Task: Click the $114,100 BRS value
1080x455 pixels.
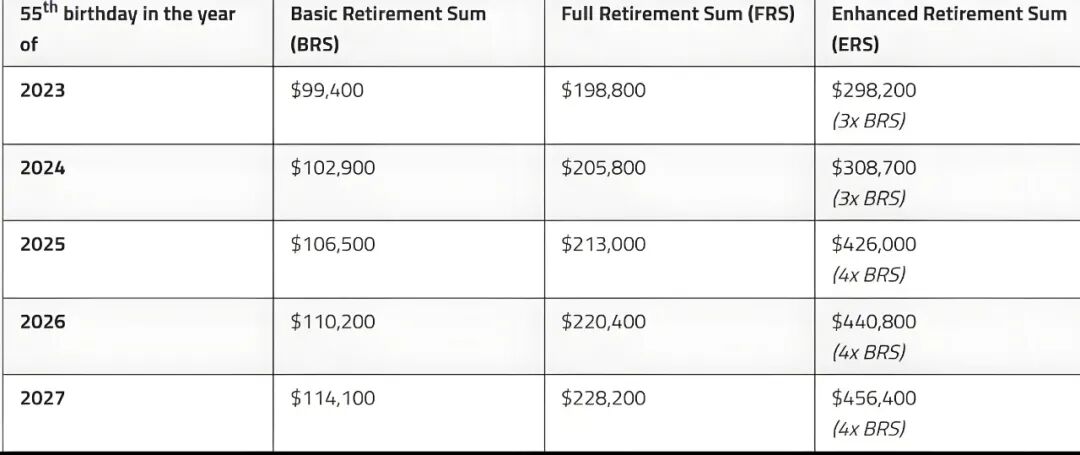Action: click(x=333, y=398)
